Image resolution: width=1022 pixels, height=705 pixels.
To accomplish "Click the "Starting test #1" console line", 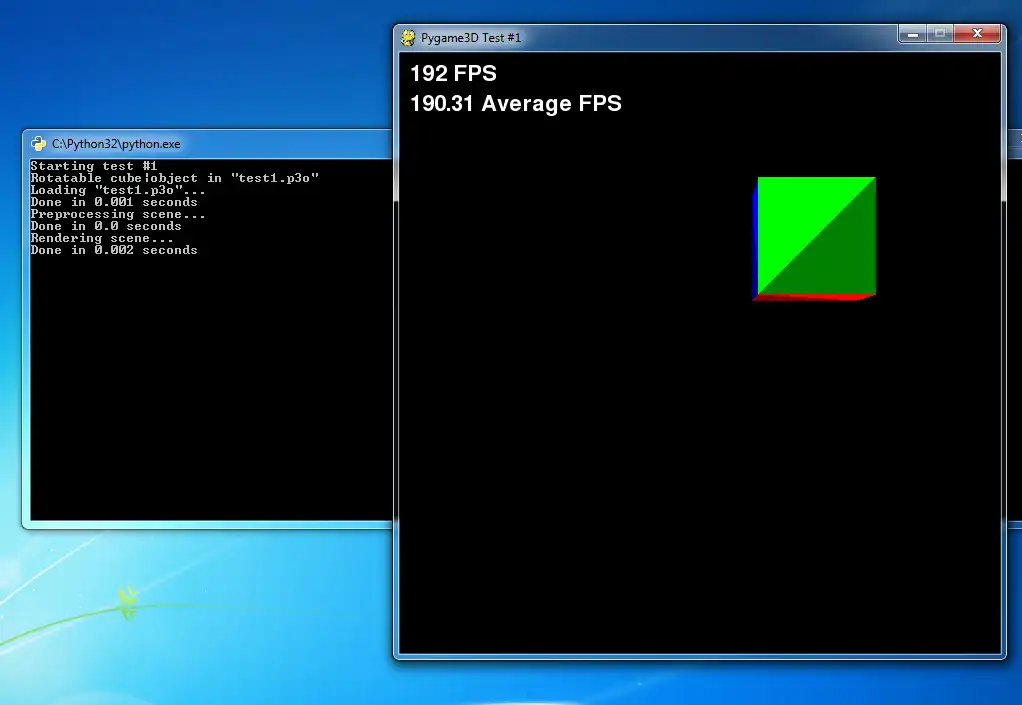I will 94,166.
